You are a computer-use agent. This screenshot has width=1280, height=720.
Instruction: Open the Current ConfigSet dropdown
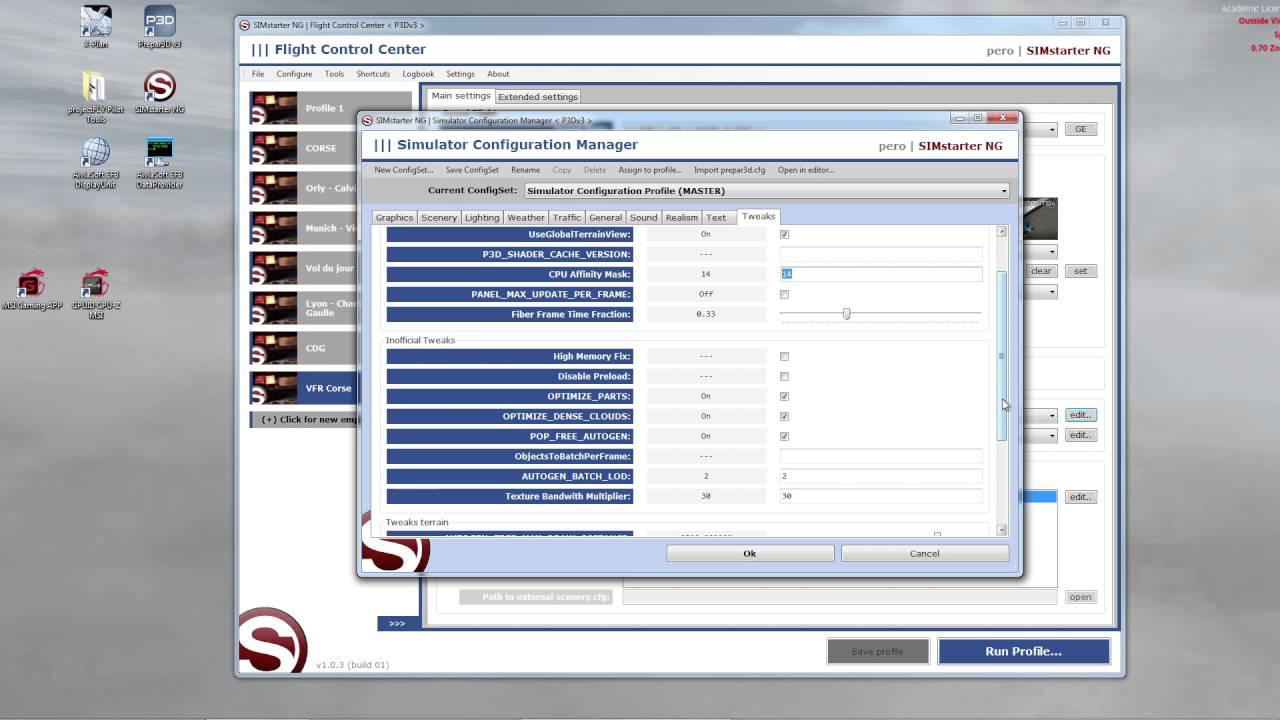767,190
